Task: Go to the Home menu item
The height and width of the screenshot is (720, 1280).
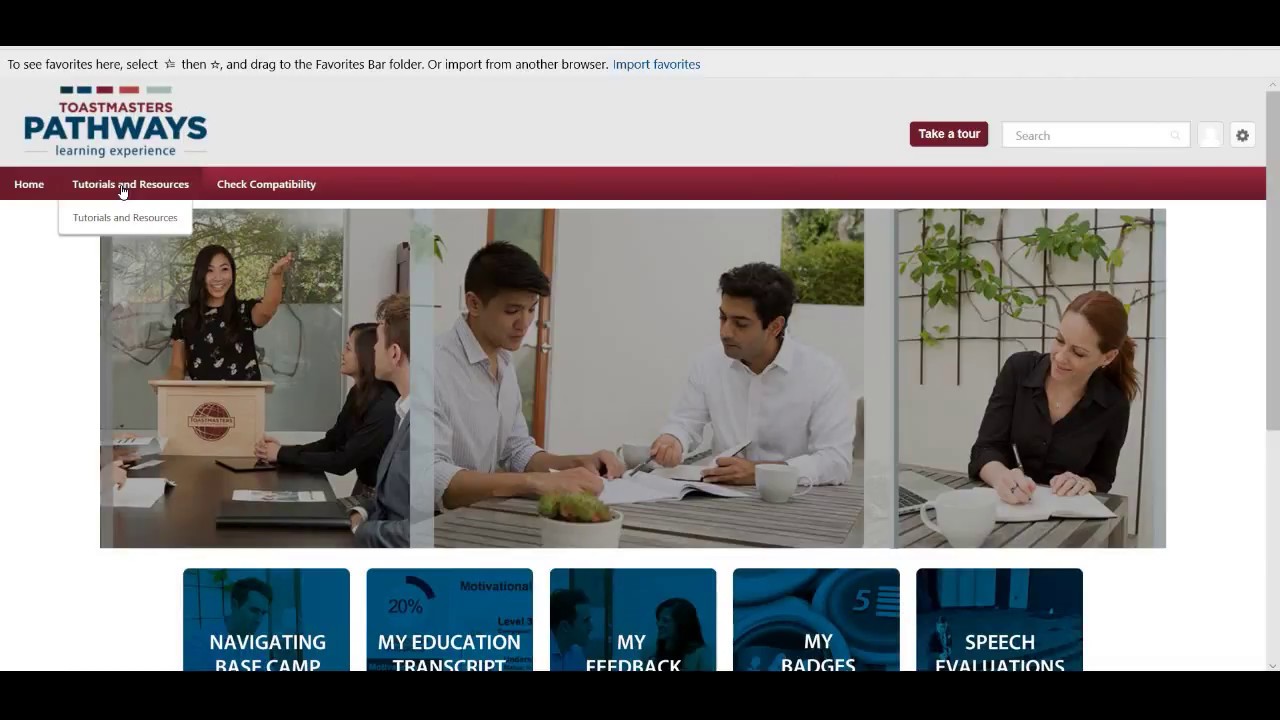Action: [x=29, y=184]
